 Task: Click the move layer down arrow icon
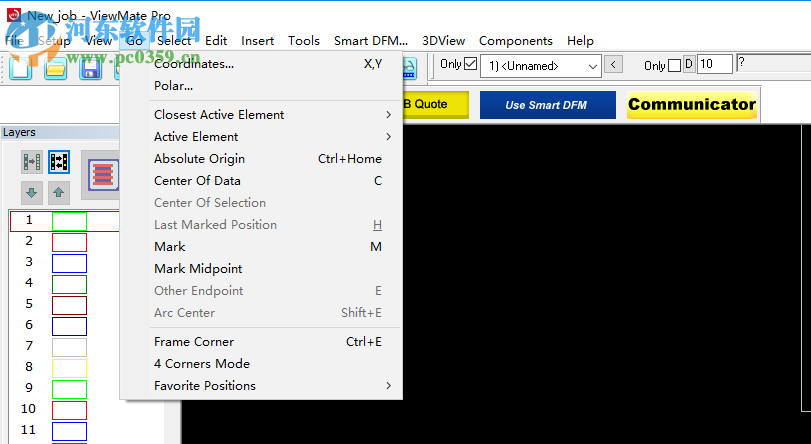point(32,192)
